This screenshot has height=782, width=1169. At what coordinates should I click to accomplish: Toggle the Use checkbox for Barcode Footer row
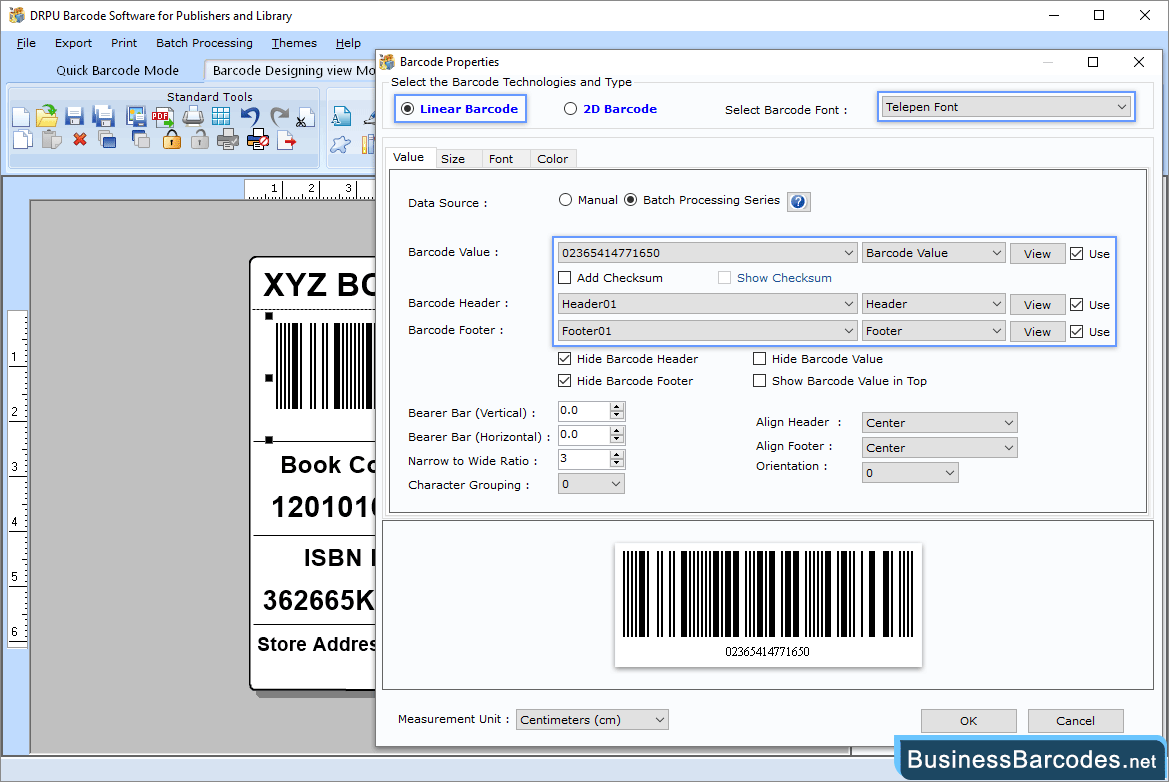pyautogui.click(x=1077, y=332)
